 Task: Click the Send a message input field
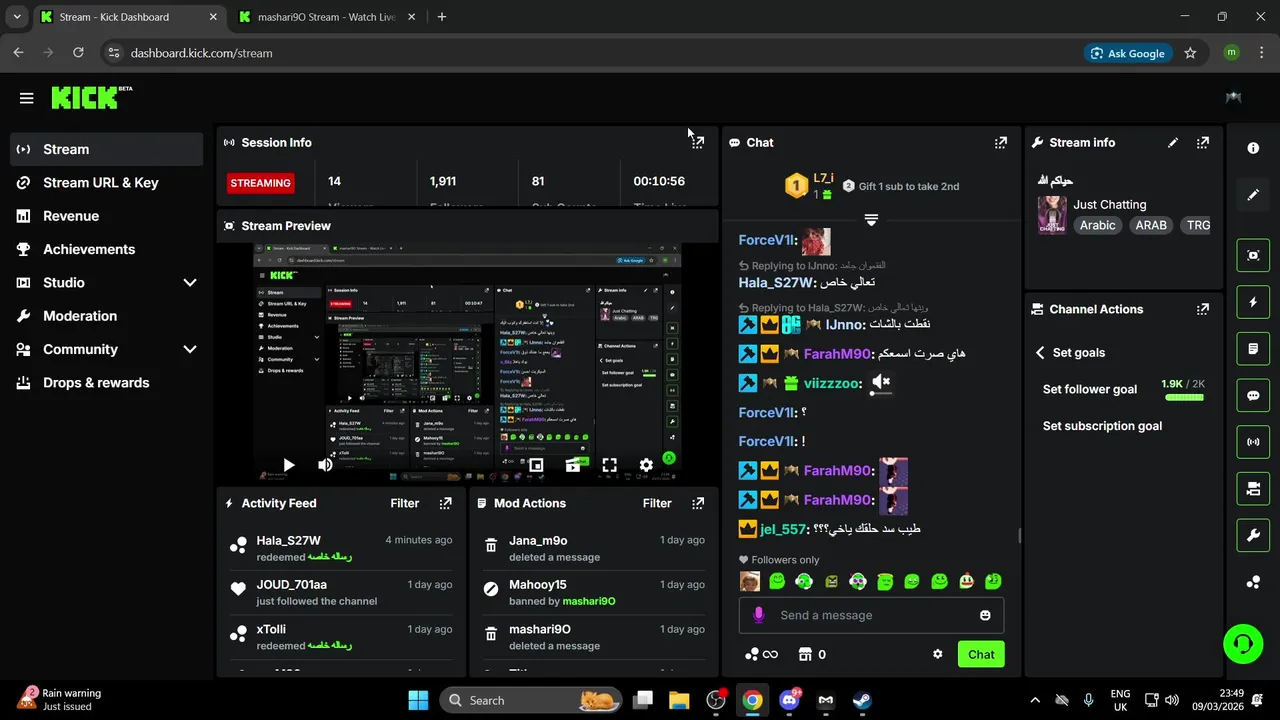click(x=871, y=615)
